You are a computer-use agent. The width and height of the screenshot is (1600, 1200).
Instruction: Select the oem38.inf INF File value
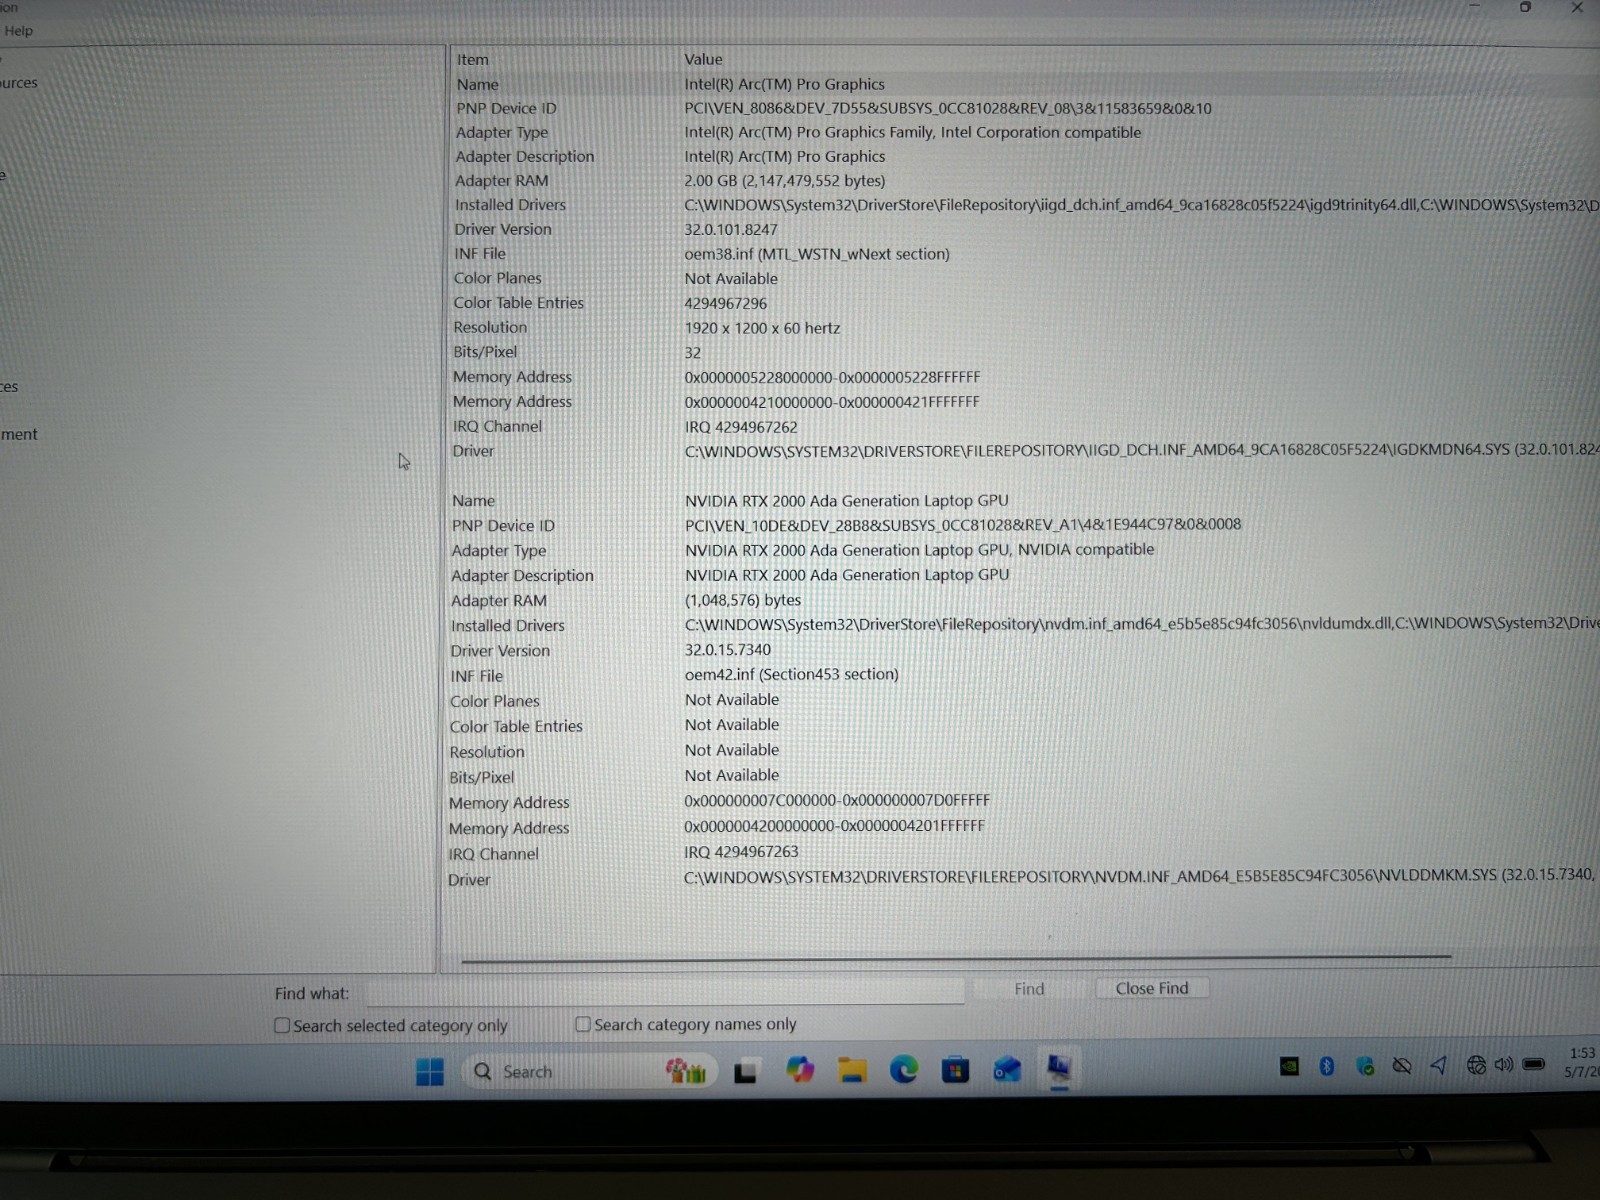coord(817,254)
